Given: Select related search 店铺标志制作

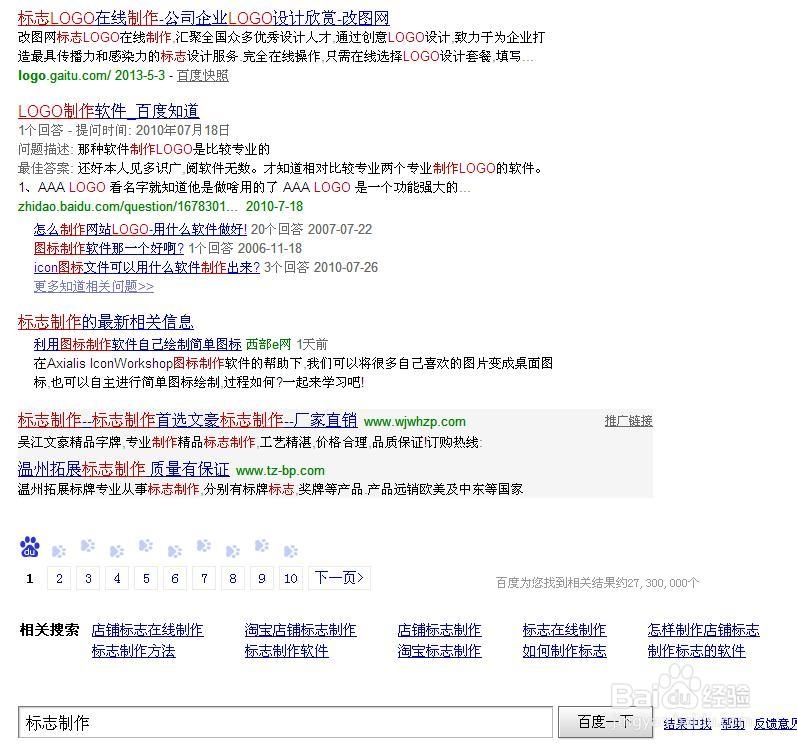Looking at the screenshot, I should (439, 630).
